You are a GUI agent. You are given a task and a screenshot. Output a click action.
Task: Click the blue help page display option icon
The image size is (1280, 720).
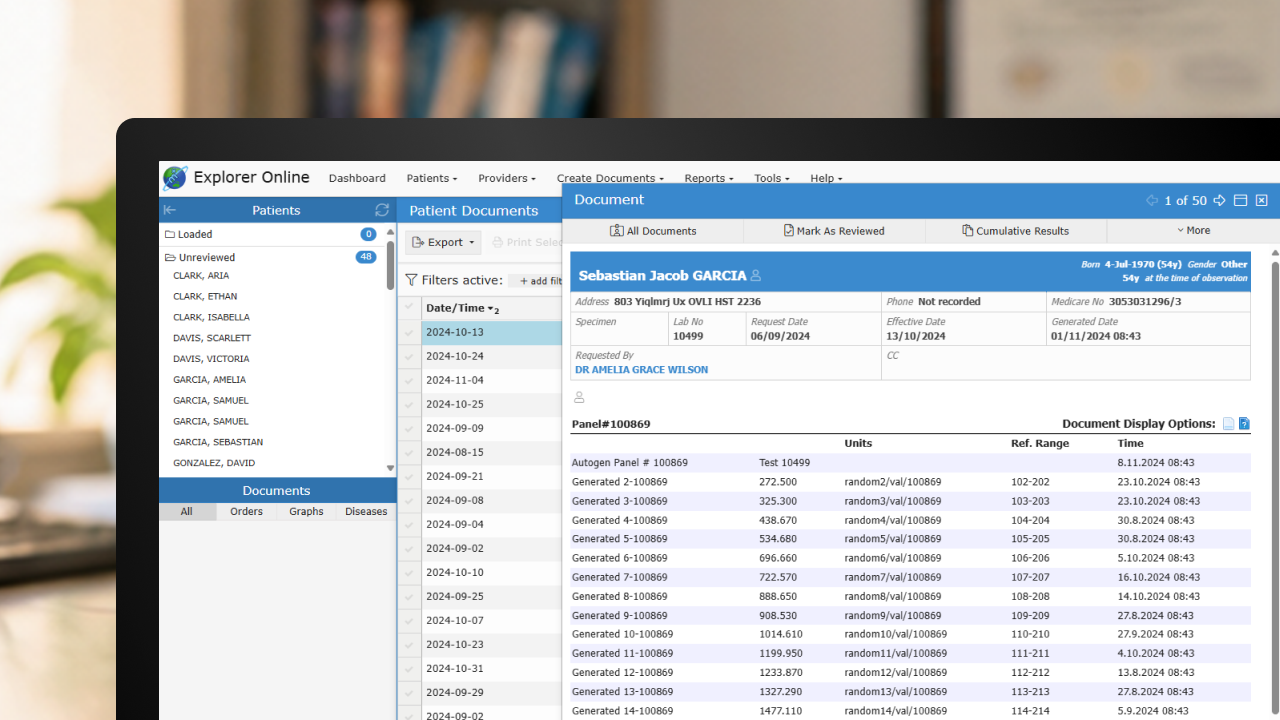pyautogui.click(x=1244, y=424)
